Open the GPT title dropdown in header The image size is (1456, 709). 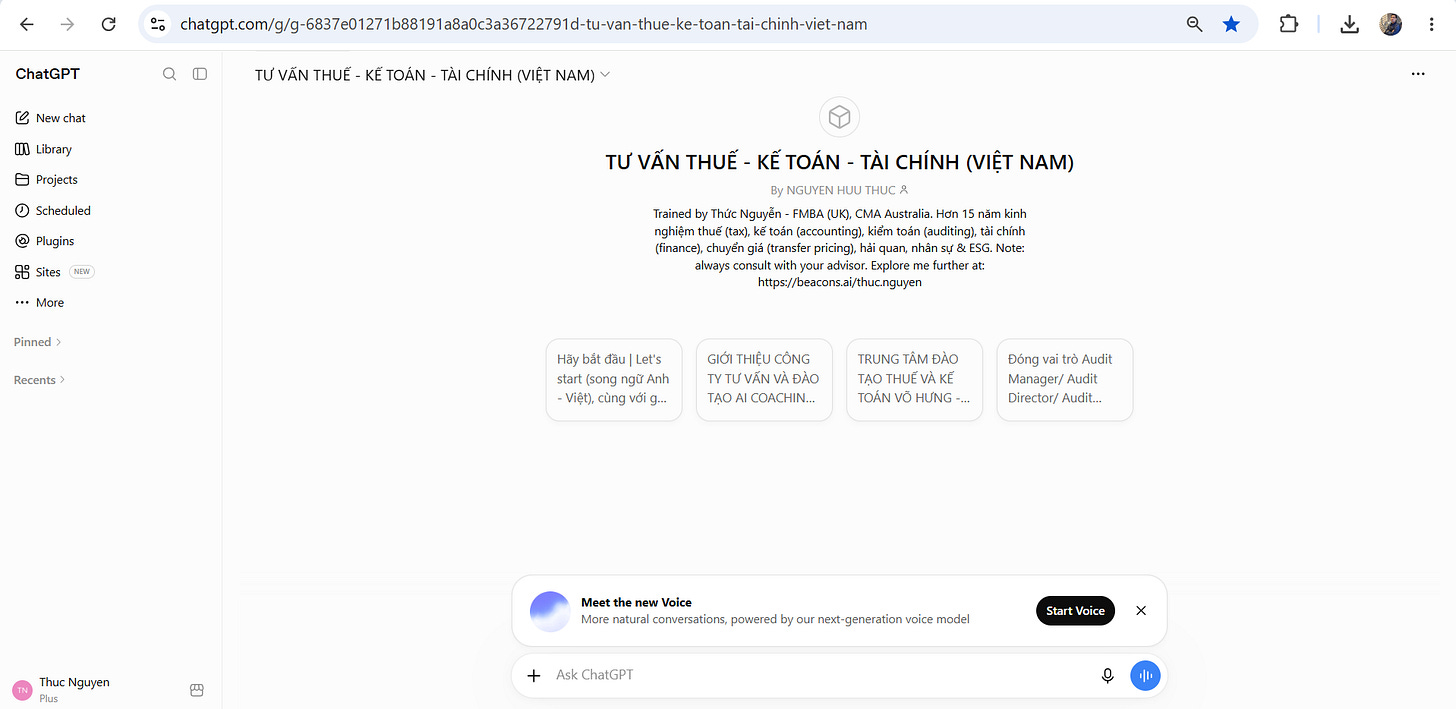[x=432, y=75]
